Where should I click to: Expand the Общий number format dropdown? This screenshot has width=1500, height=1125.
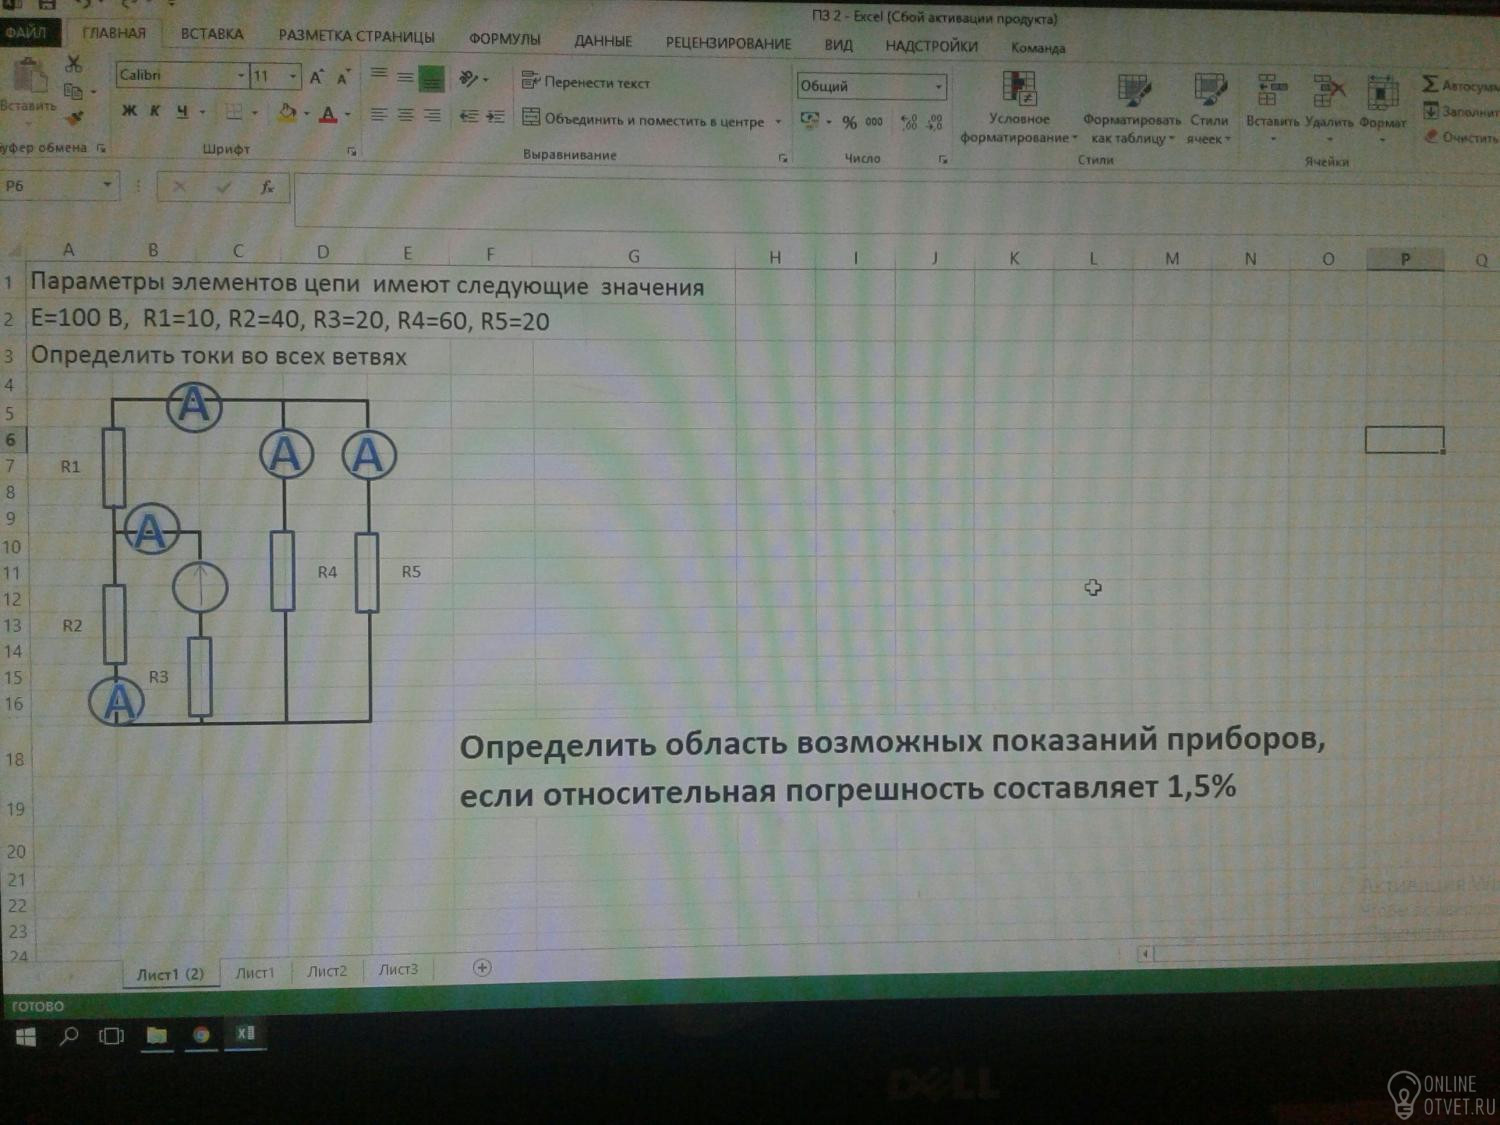938,87
